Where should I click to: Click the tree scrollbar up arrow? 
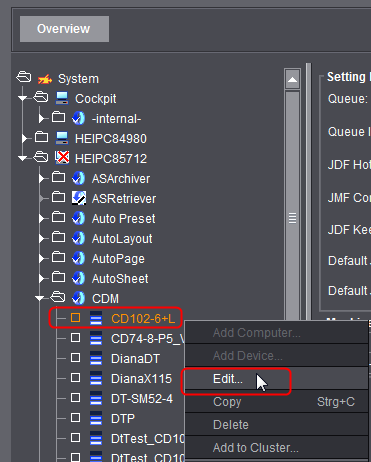click(x=292, y=79)
